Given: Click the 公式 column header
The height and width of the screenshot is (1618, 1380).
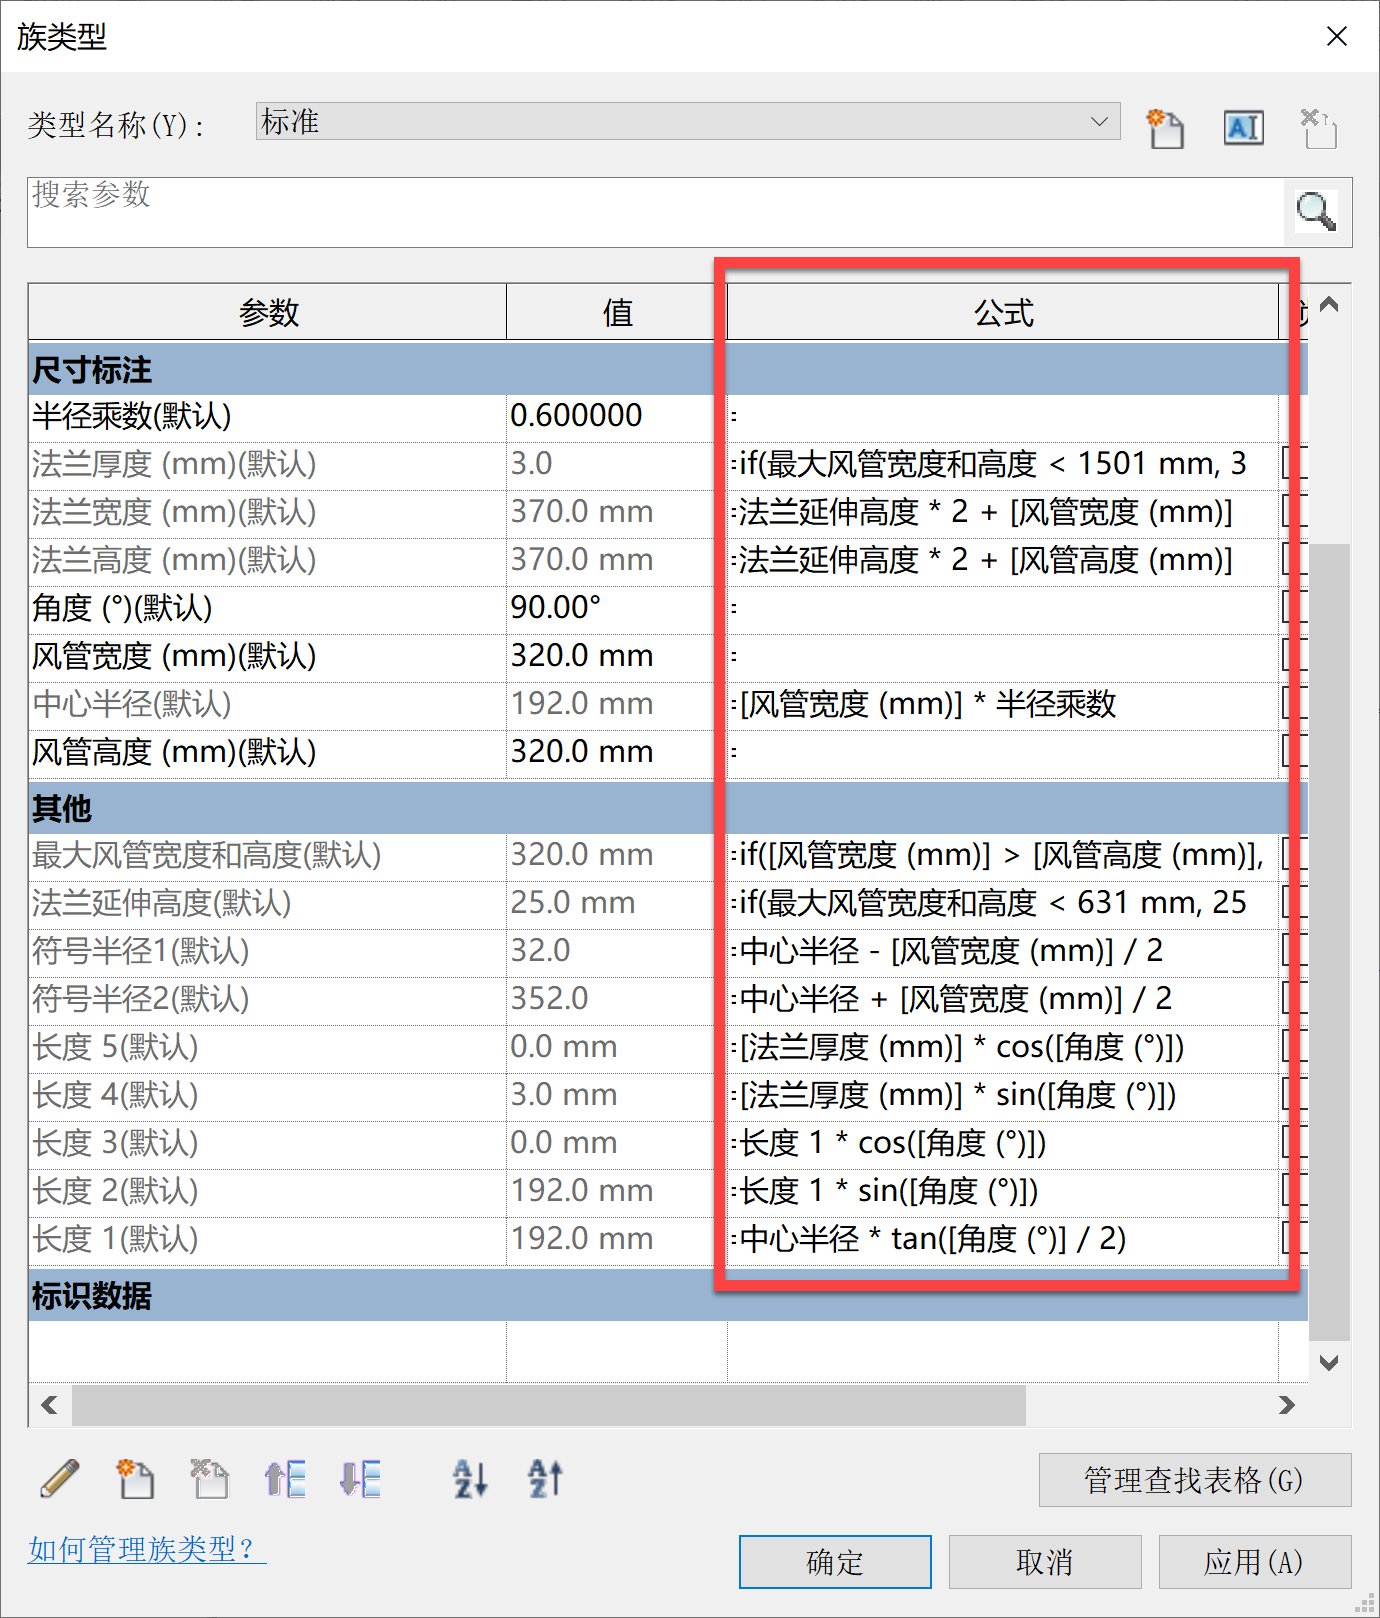Looking at the screenshot, I should pyautogui.click(x=1002, y=313).
